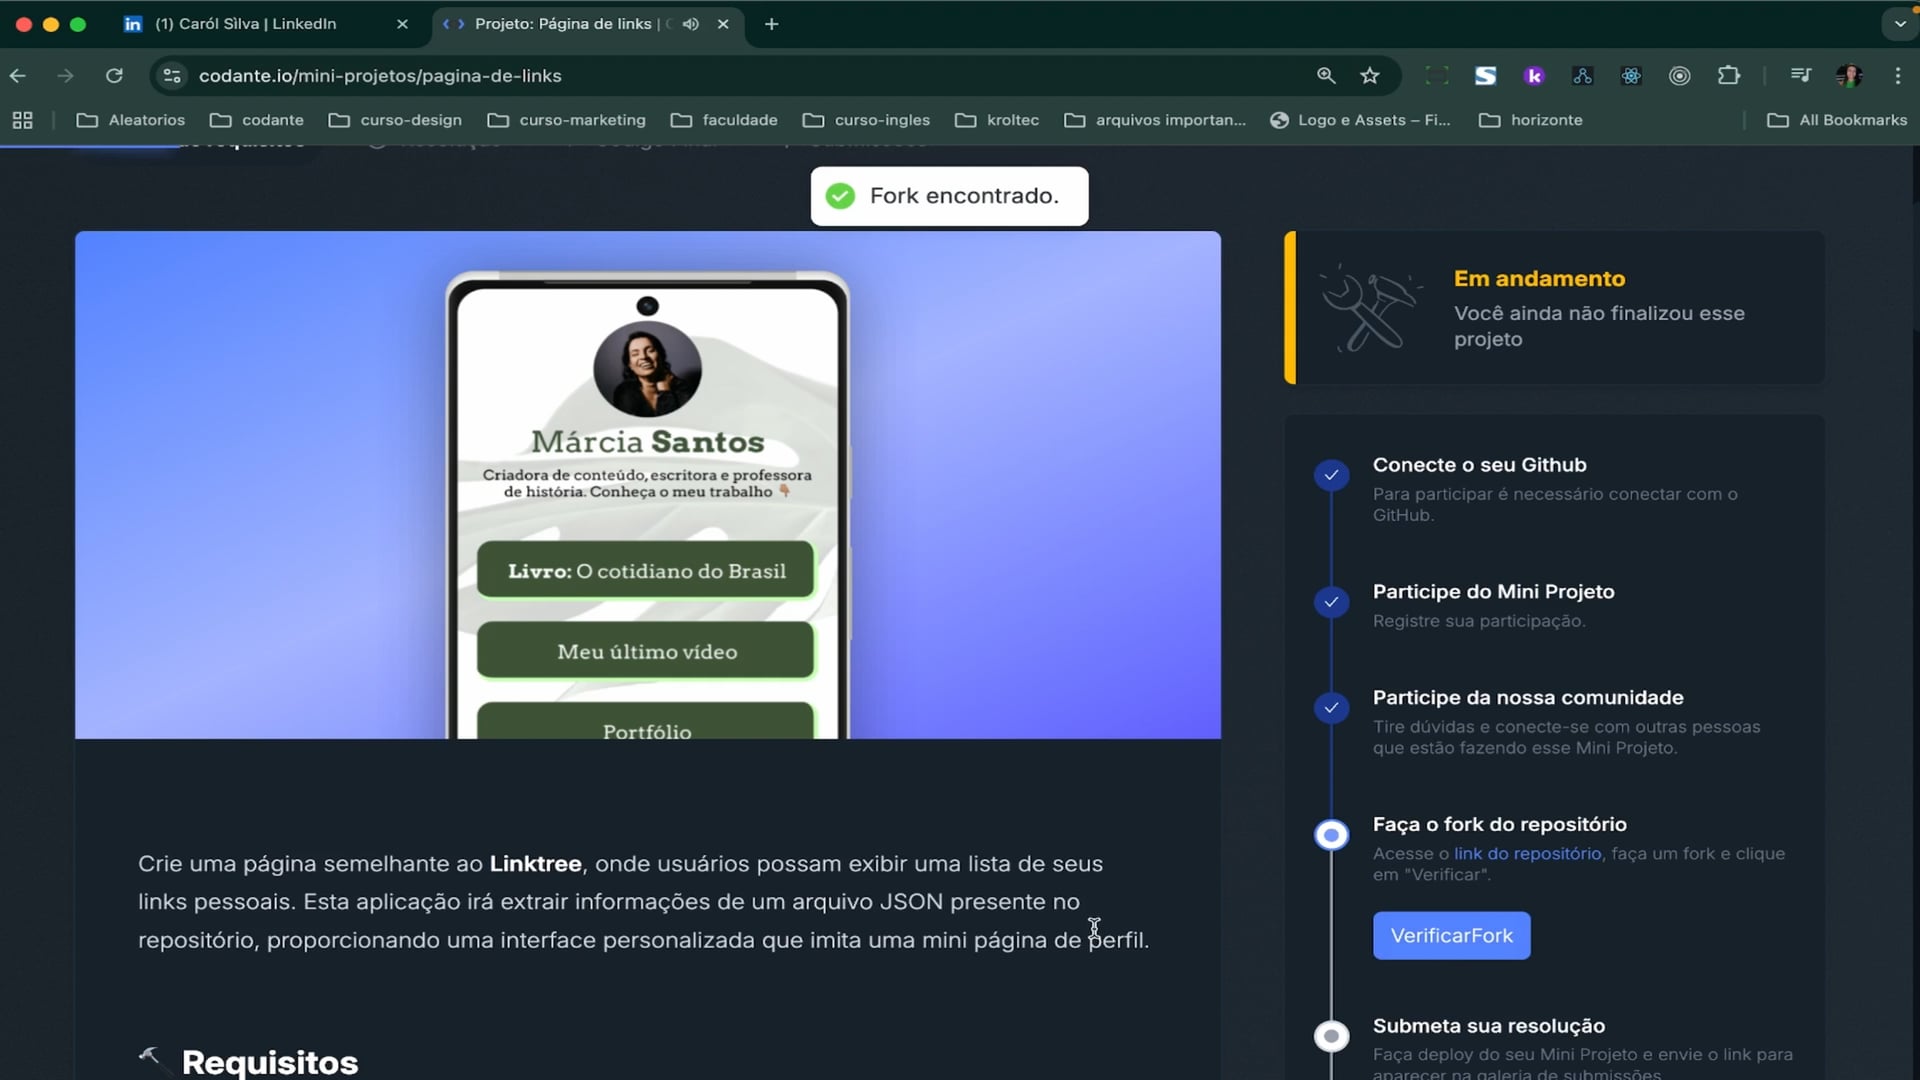Click the Extensions puzzle piece icon
1920x1080 pixels.
(x=1728, y=76)
